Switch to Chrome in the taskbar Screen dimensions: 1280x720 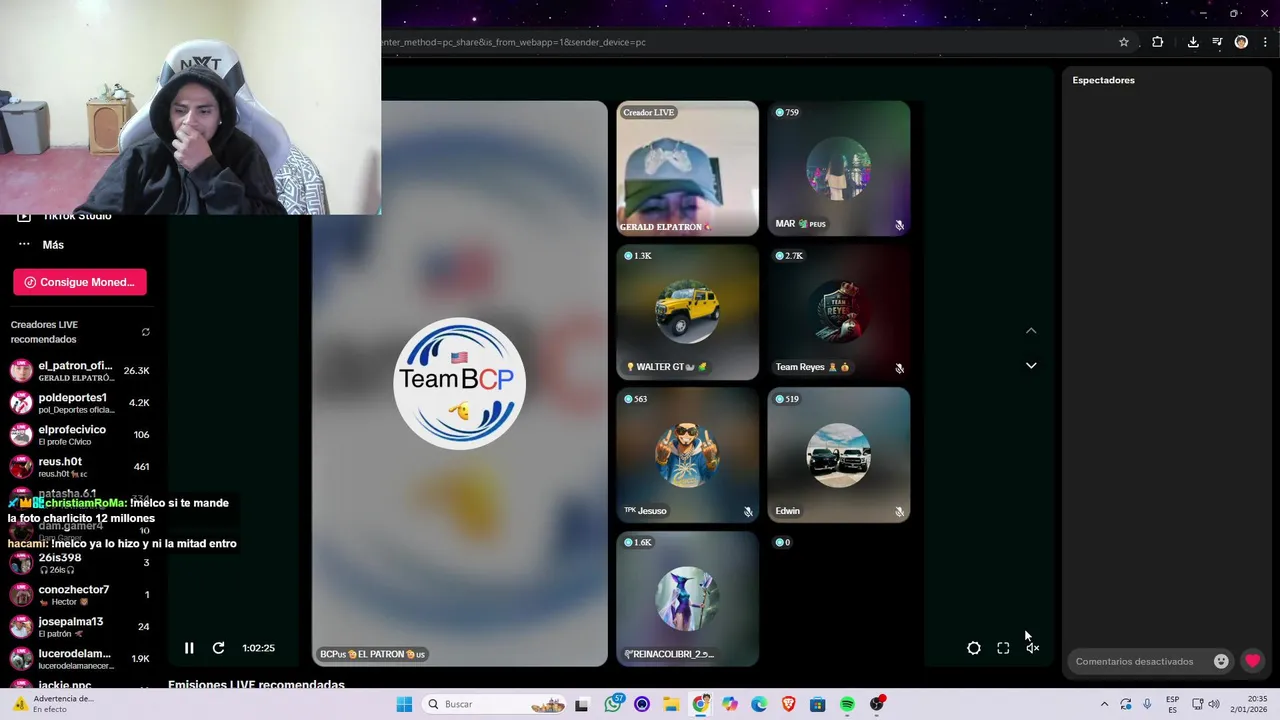701,704
